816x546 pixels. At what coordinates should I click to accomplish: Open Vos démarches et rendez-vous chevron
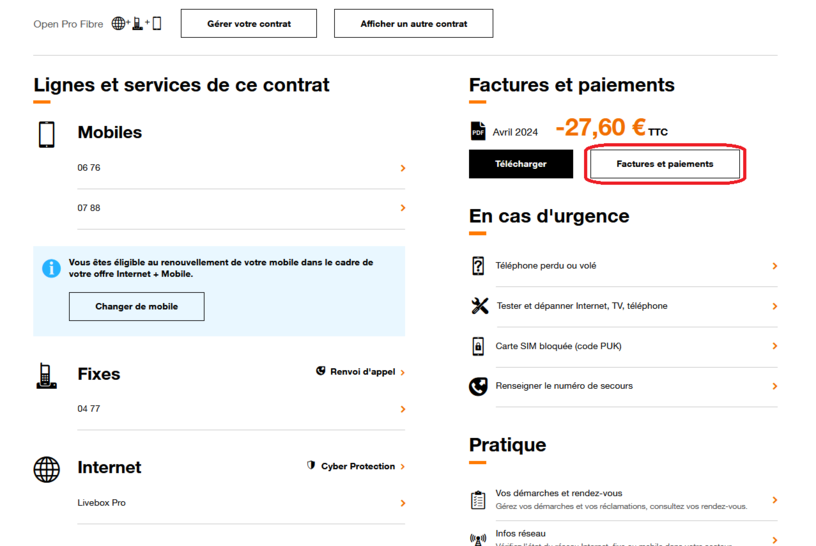(774, 500)
